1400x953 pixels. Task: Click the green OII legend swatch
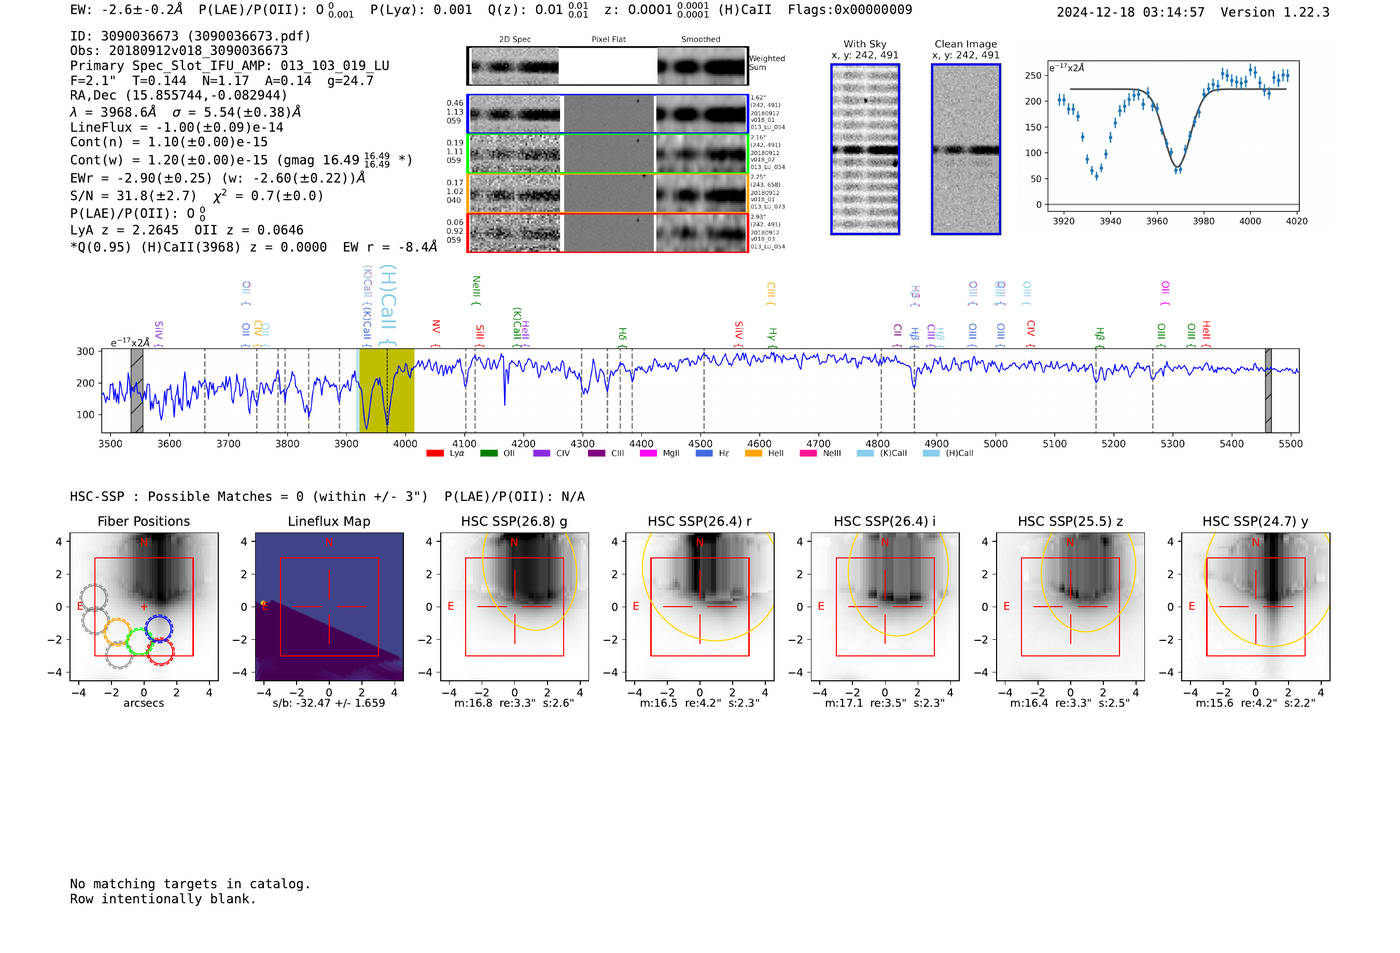tap(489, 453)
